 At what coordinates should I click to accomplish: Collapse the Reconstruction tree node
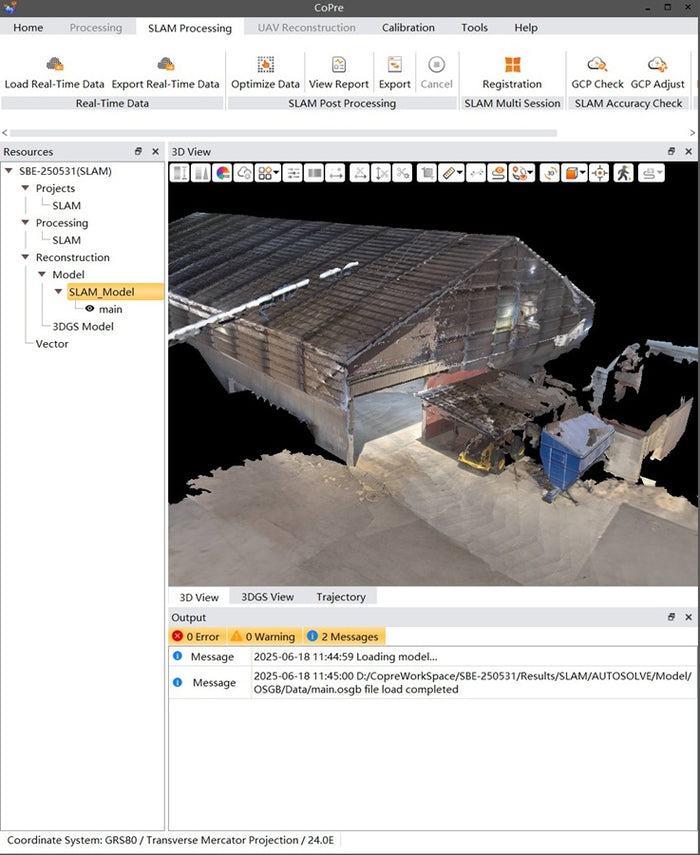click(26, 257)
